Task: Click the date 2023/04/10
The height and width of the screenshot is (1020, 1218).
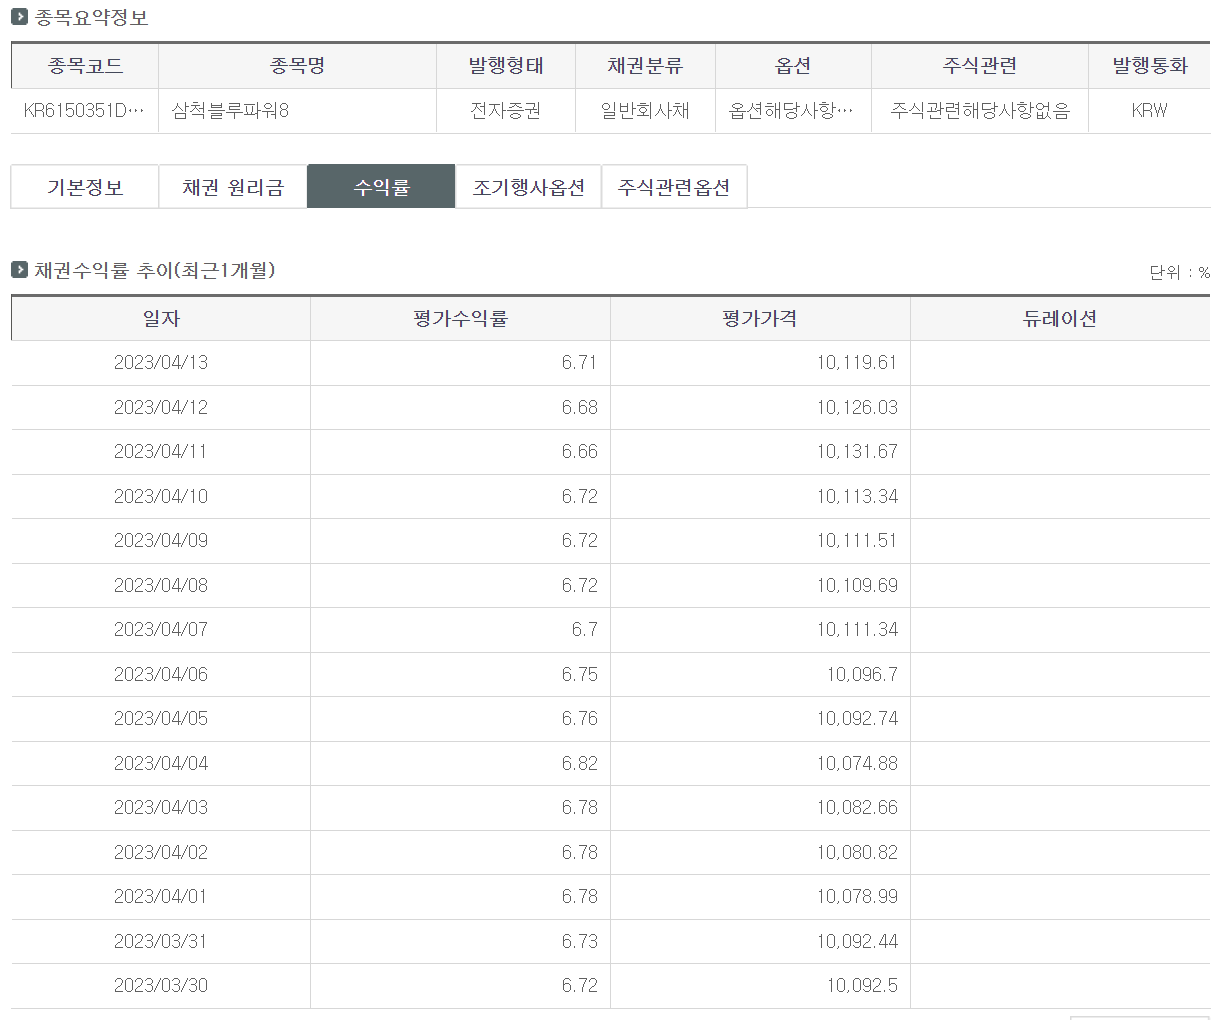Action: click(x=161, y=497)
